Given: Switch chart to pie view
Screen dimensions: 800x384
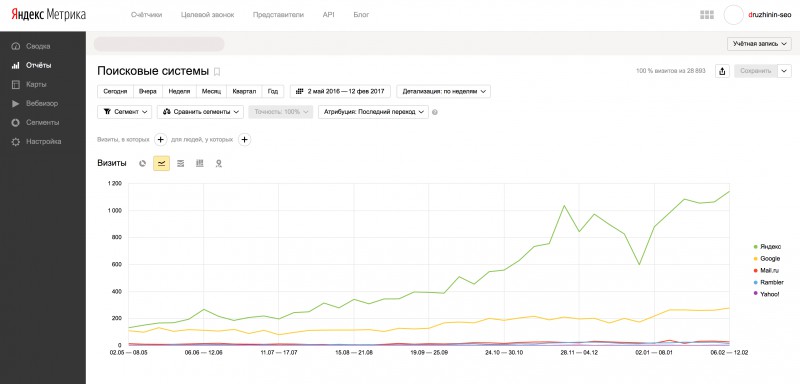Looking at the screenshot, I should coord(143,163).
